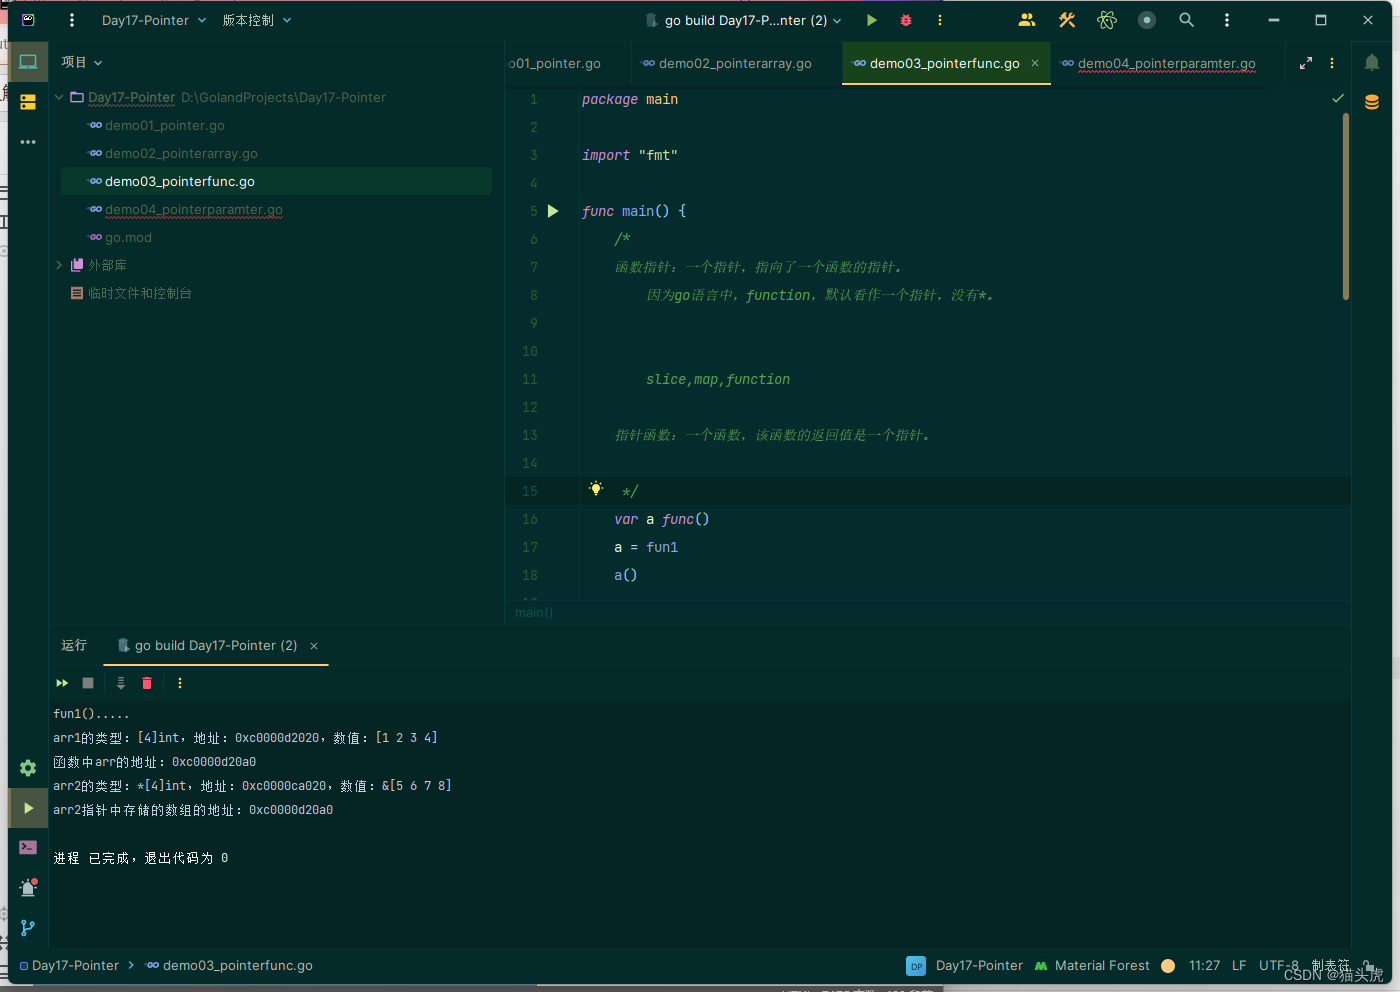Open 临时文件和控制台 scratches node
The image size is (1400, 992).
(x=139, y=293)
